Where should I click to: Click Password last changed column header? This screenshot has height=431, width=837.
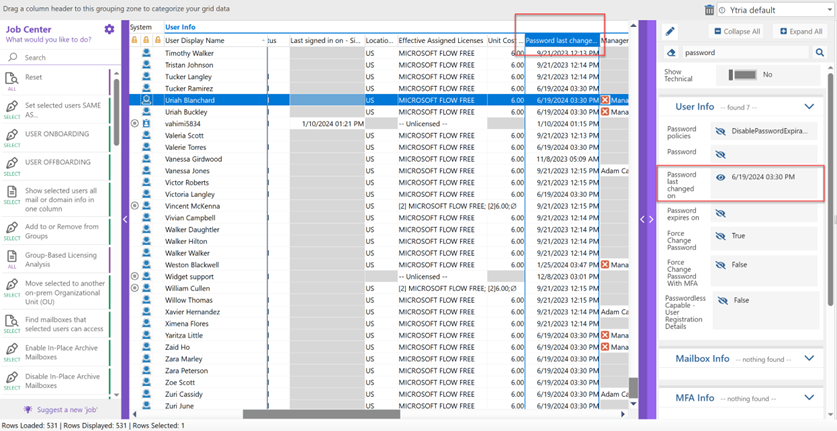point(562,41)
